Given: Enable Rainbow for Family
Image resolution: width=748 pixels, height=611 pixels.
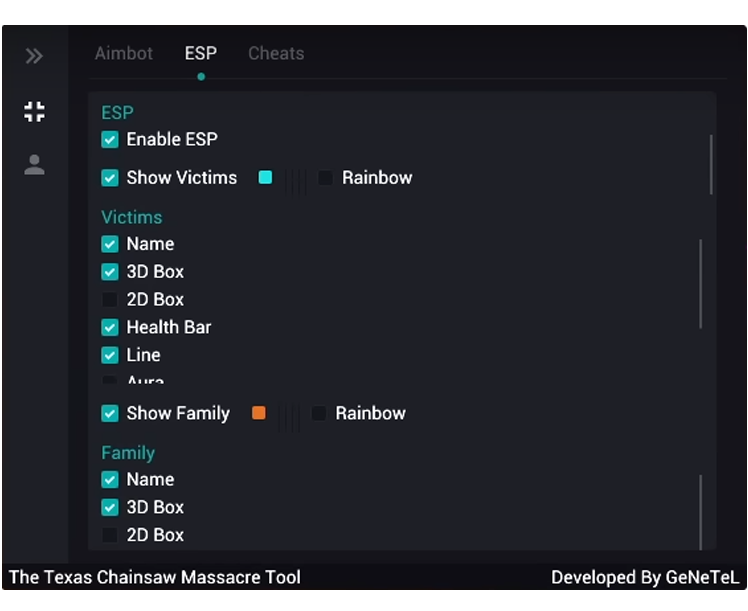Looking at the screenshot, I should [x=319, y=413].
